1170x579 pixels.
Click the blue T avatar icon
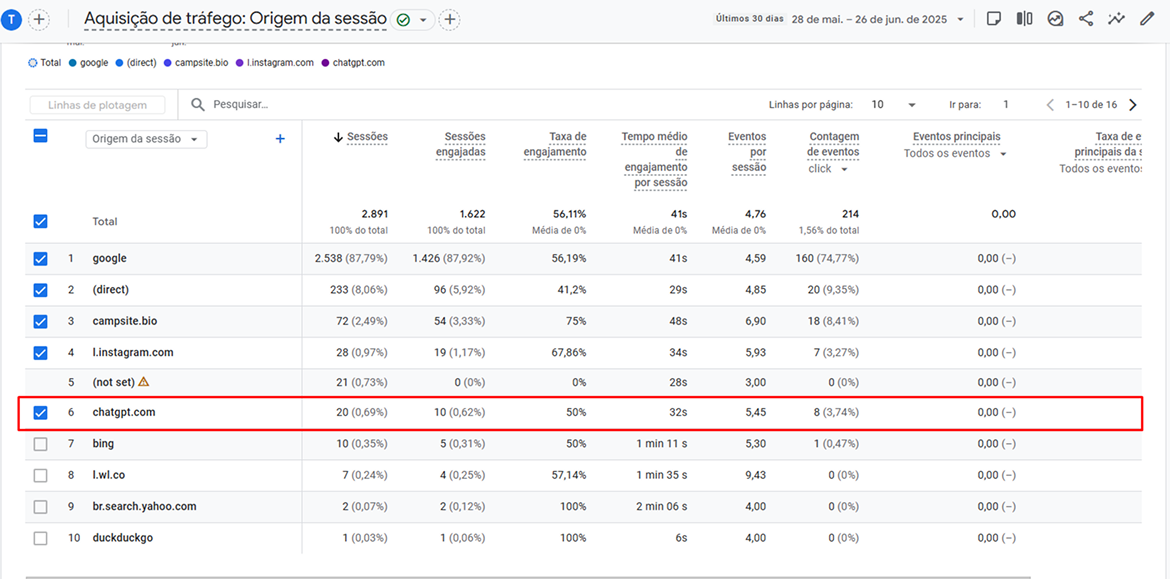click(x=11, y=19)
